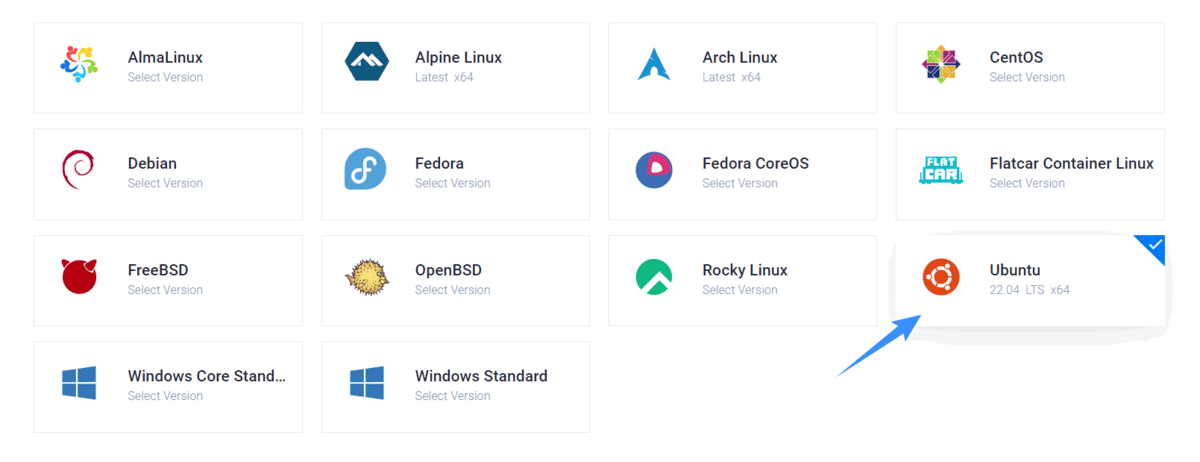
Task: Open FreeBSD Select Version dropdown
Action: [165, 290]
